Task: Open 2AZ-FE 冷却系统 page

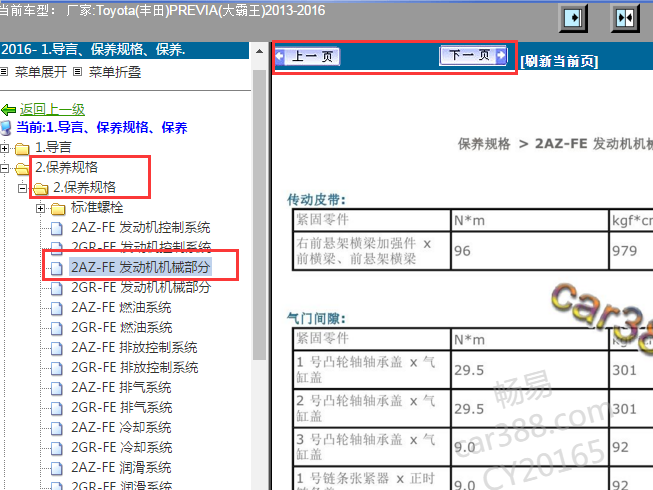Action: [121, 427]
